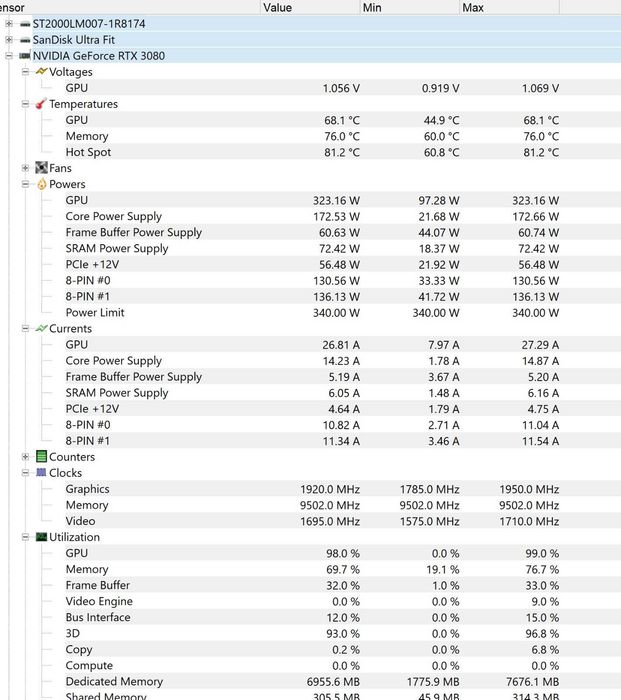Click the Voltages lightning icon
This screenshot has width=621, height=700.
[x=41, y=71]
